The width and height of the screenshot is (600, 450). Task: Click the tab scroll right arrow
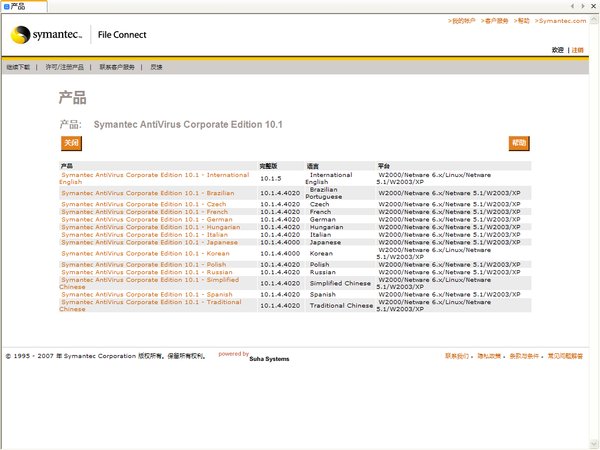pyautogui.click(x=582, y=6)
